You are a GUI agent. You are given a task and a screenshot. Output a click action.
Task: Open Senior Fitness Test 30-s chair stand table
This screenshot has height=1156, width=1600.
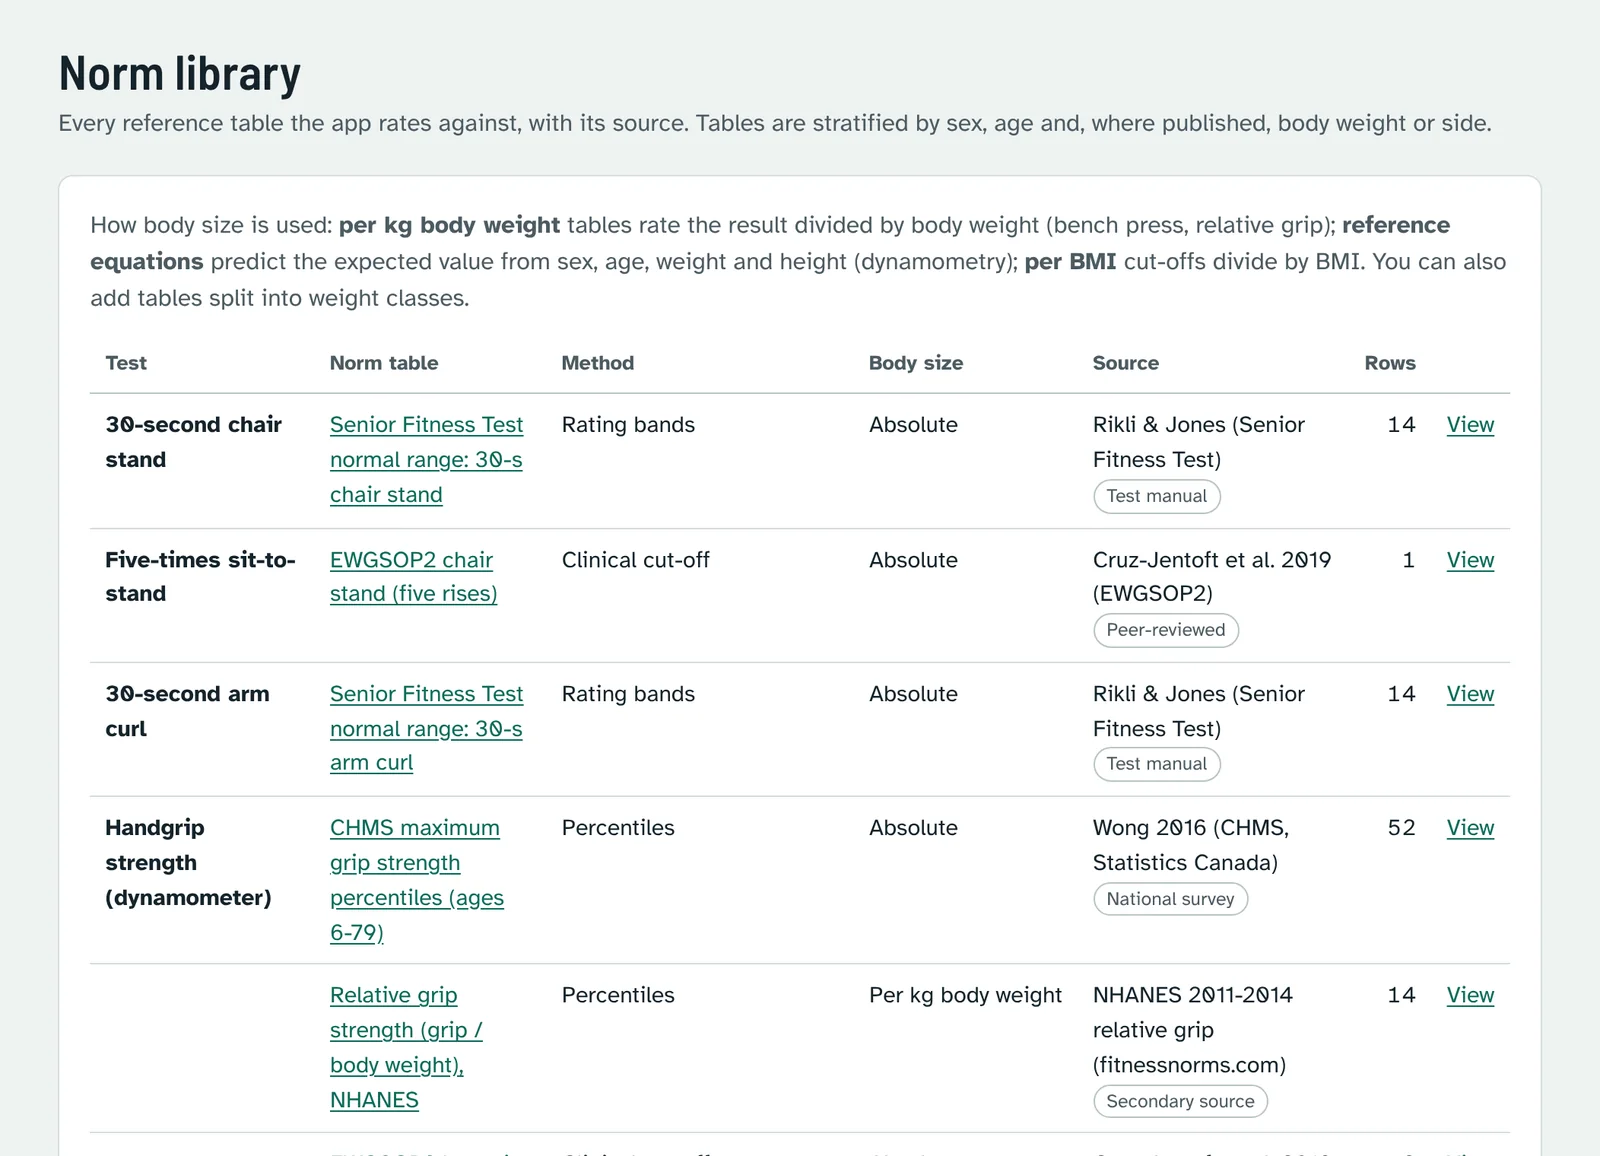click(426, 460)
